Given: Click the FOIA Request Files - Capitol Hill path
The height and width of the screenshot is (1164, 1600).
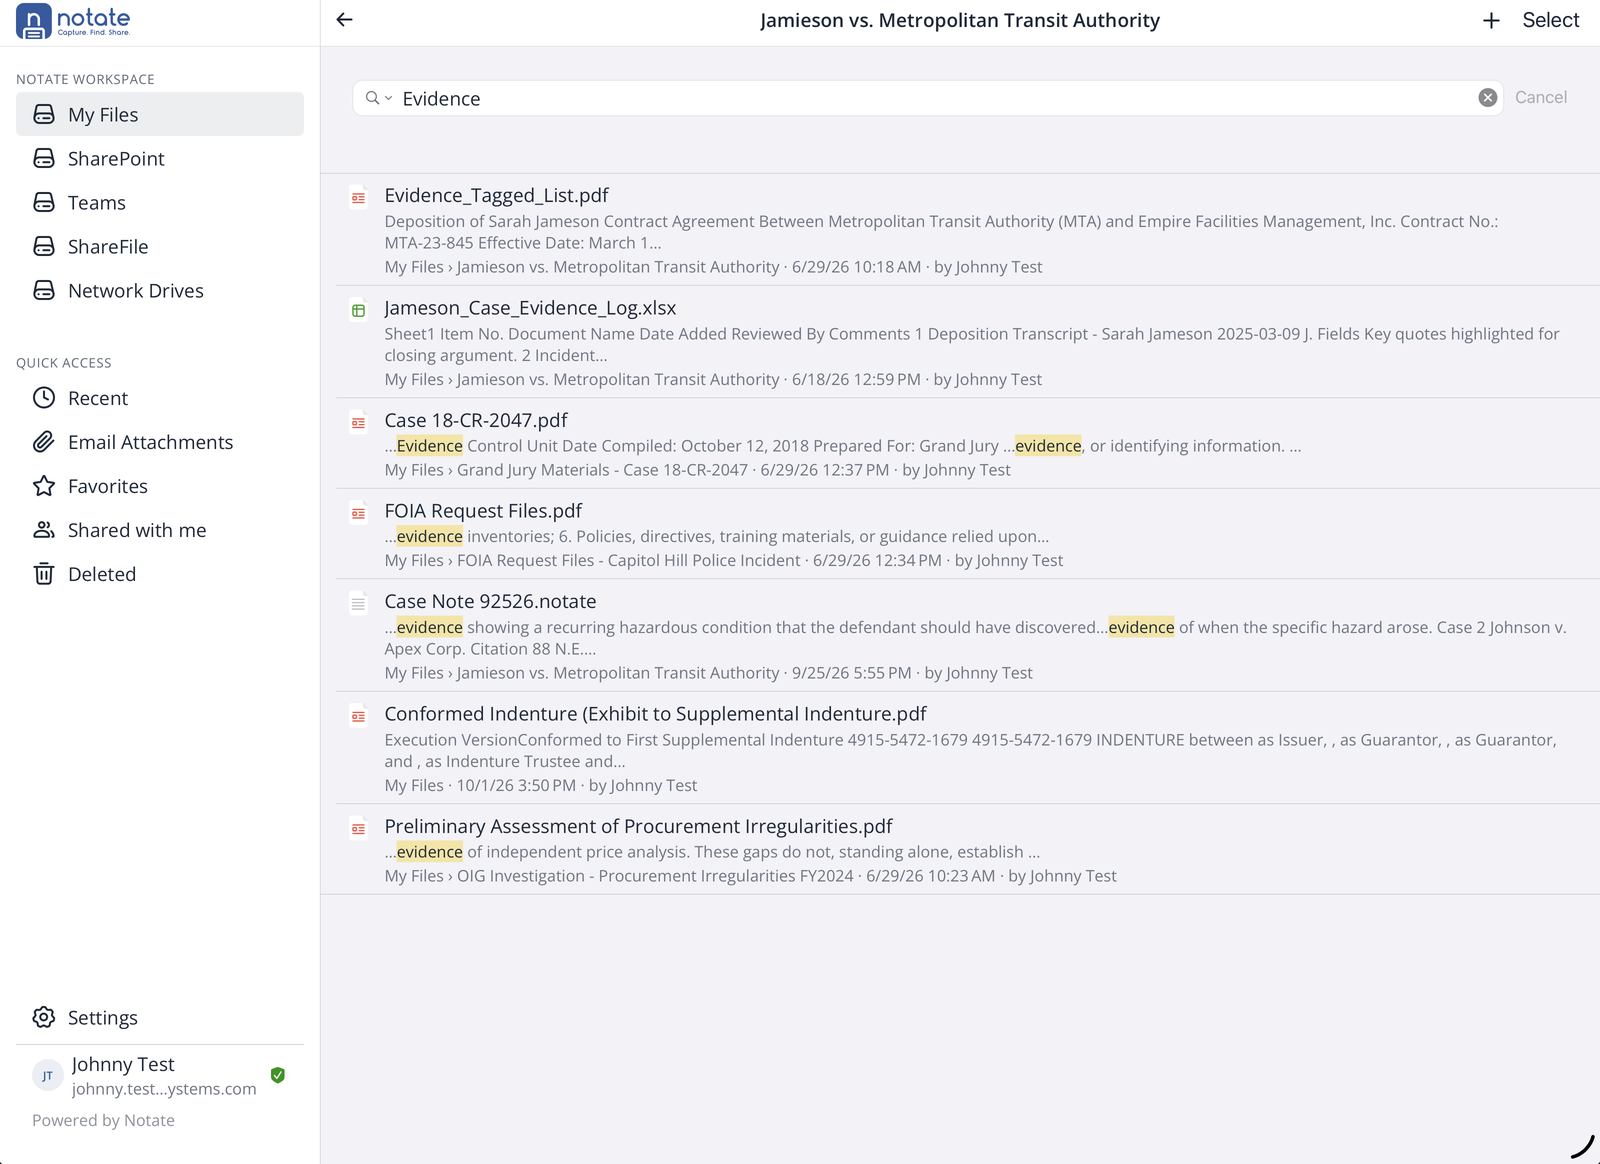Looking at the screenshot, I should 629,560.
